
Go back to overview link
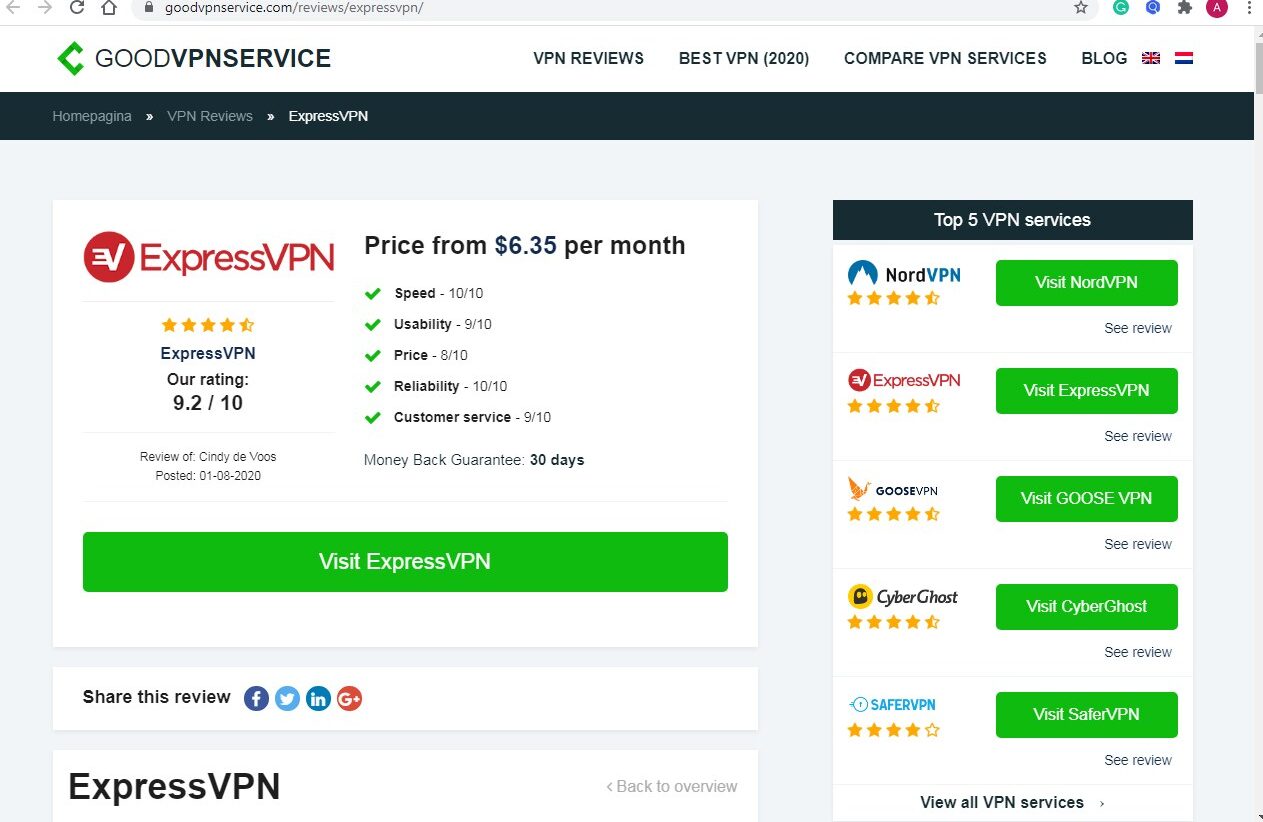click(x=672, y=787)
